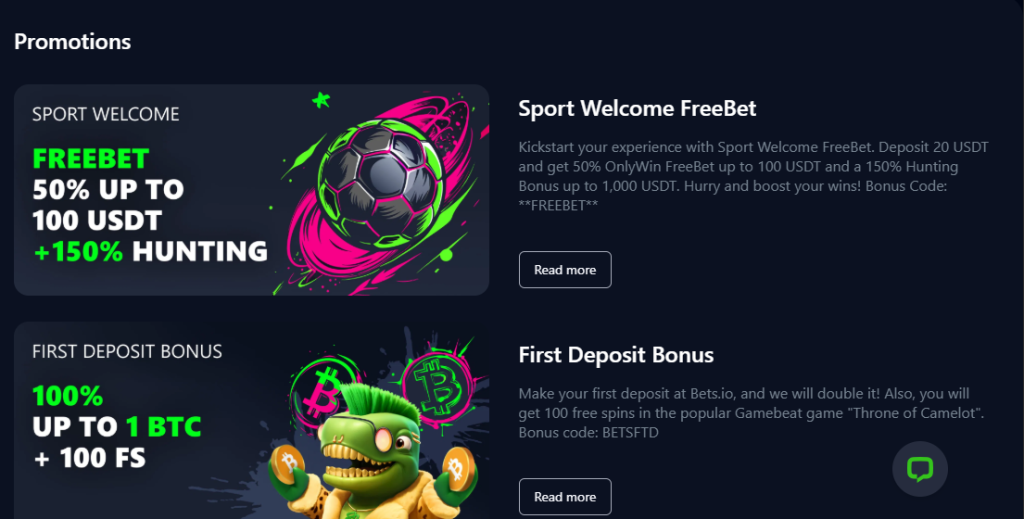
Task: Click the pink Bitcoin coin emblem
Action: tap(325, 391)
